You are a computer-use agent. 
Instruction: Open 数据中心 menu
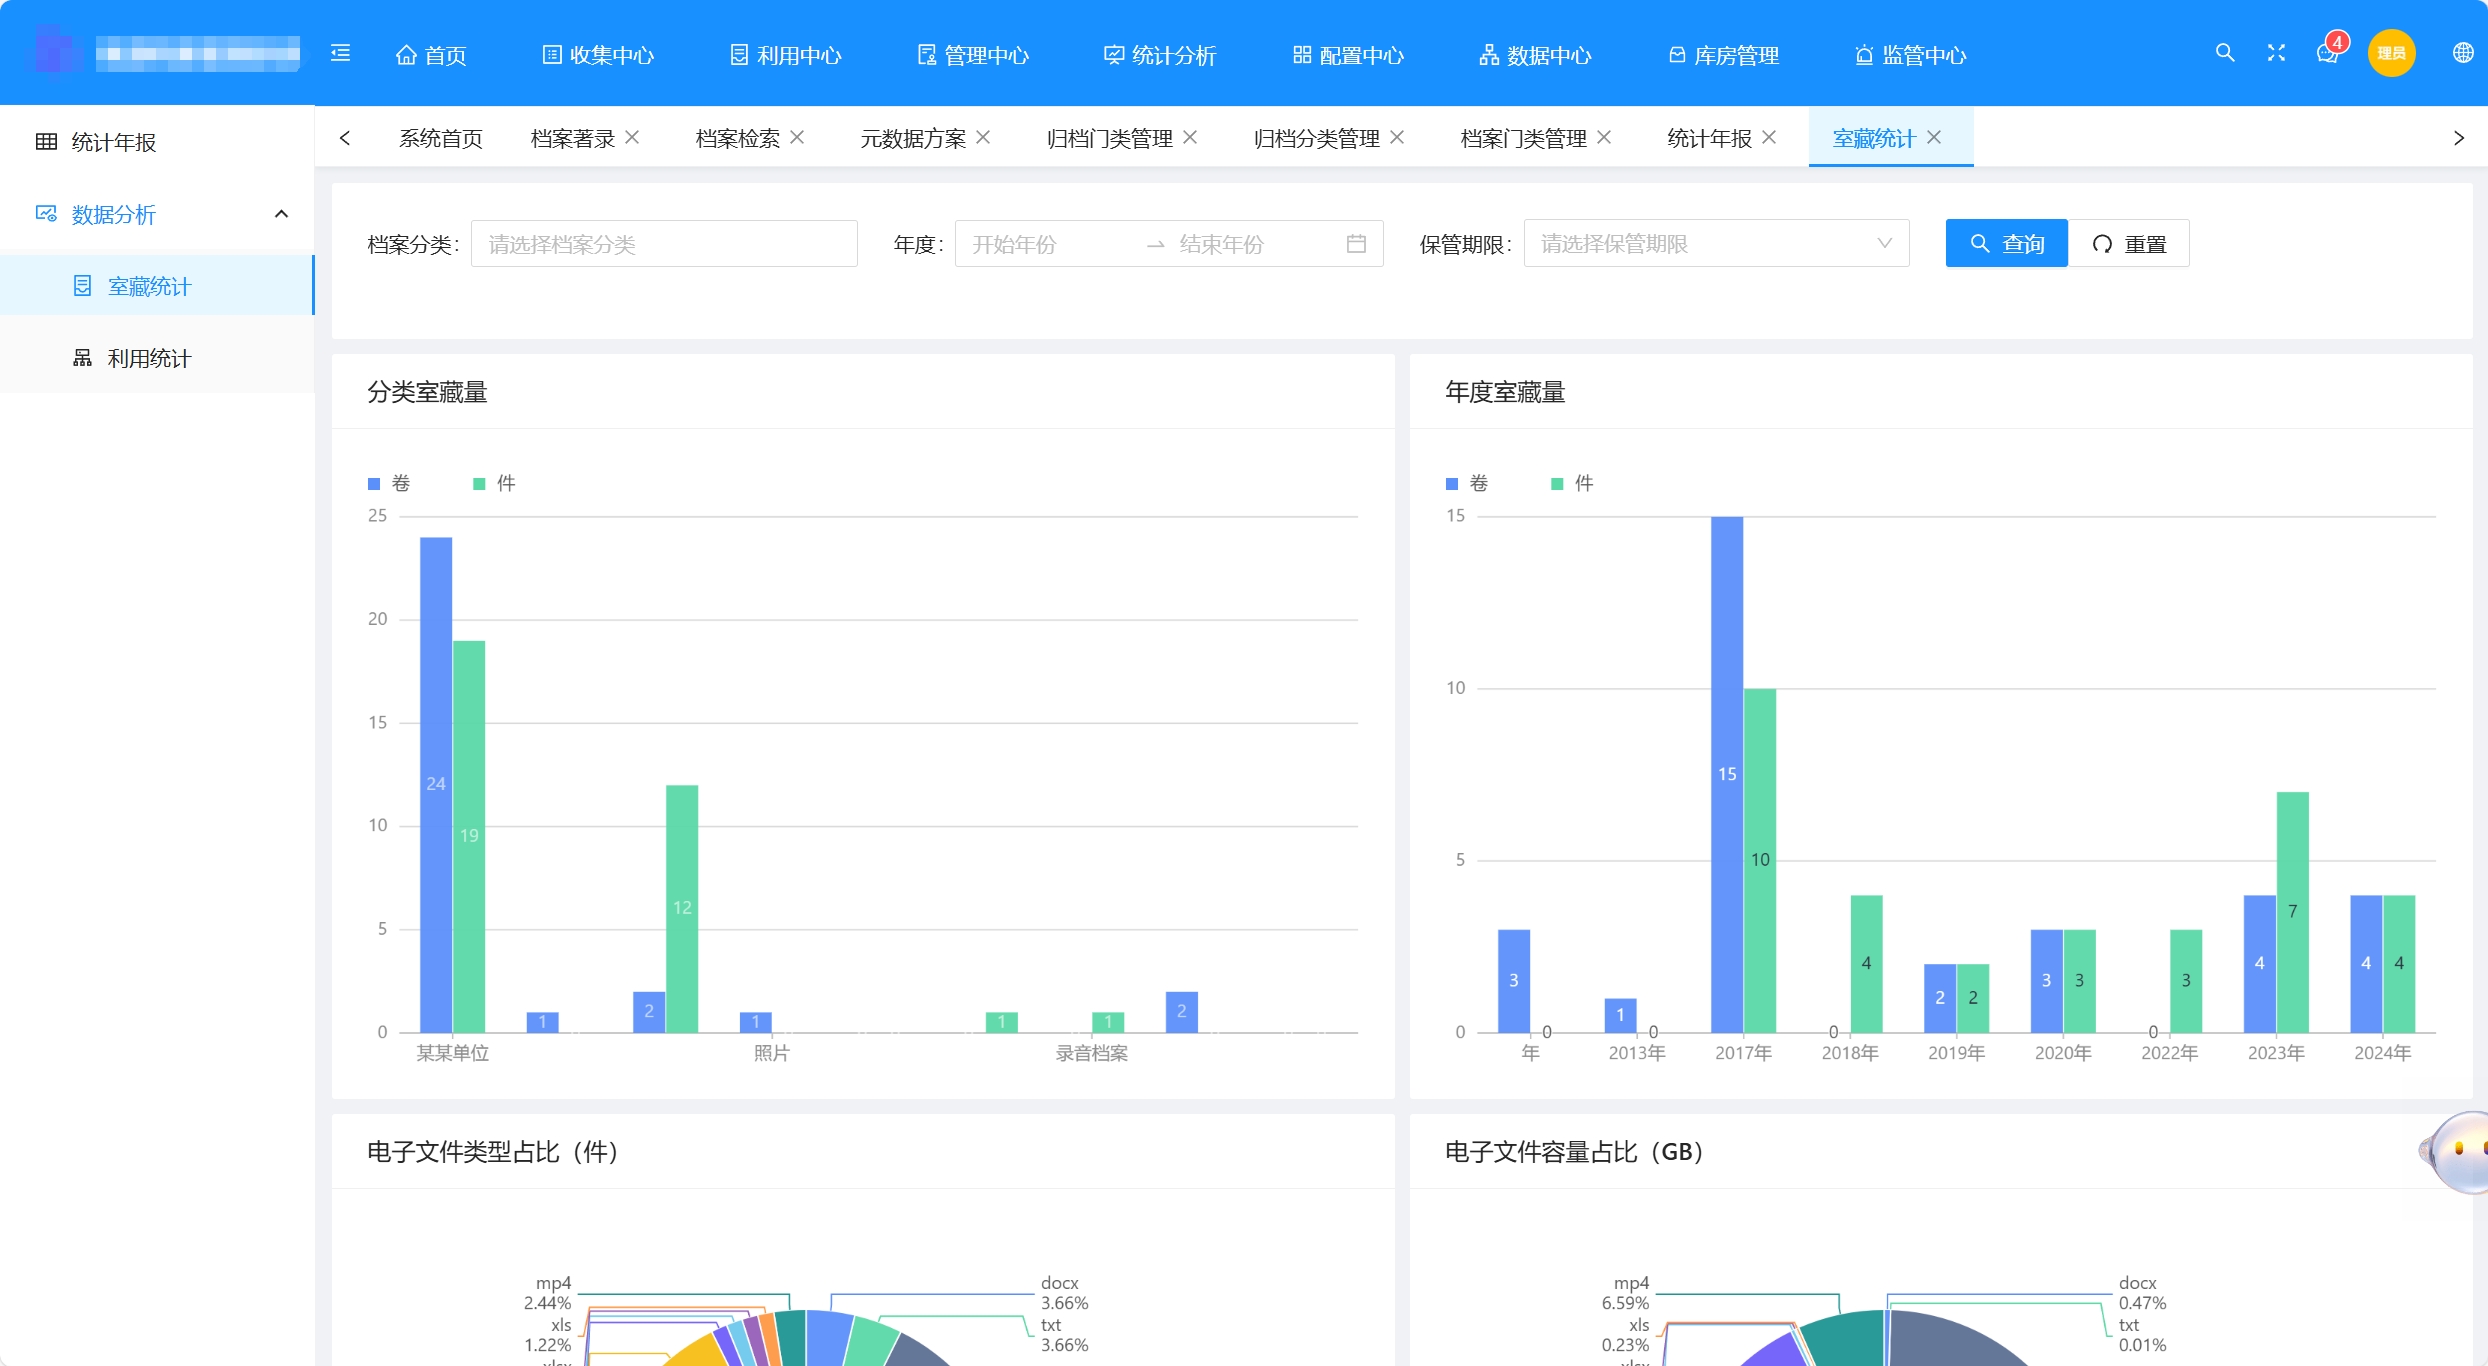1535,55
